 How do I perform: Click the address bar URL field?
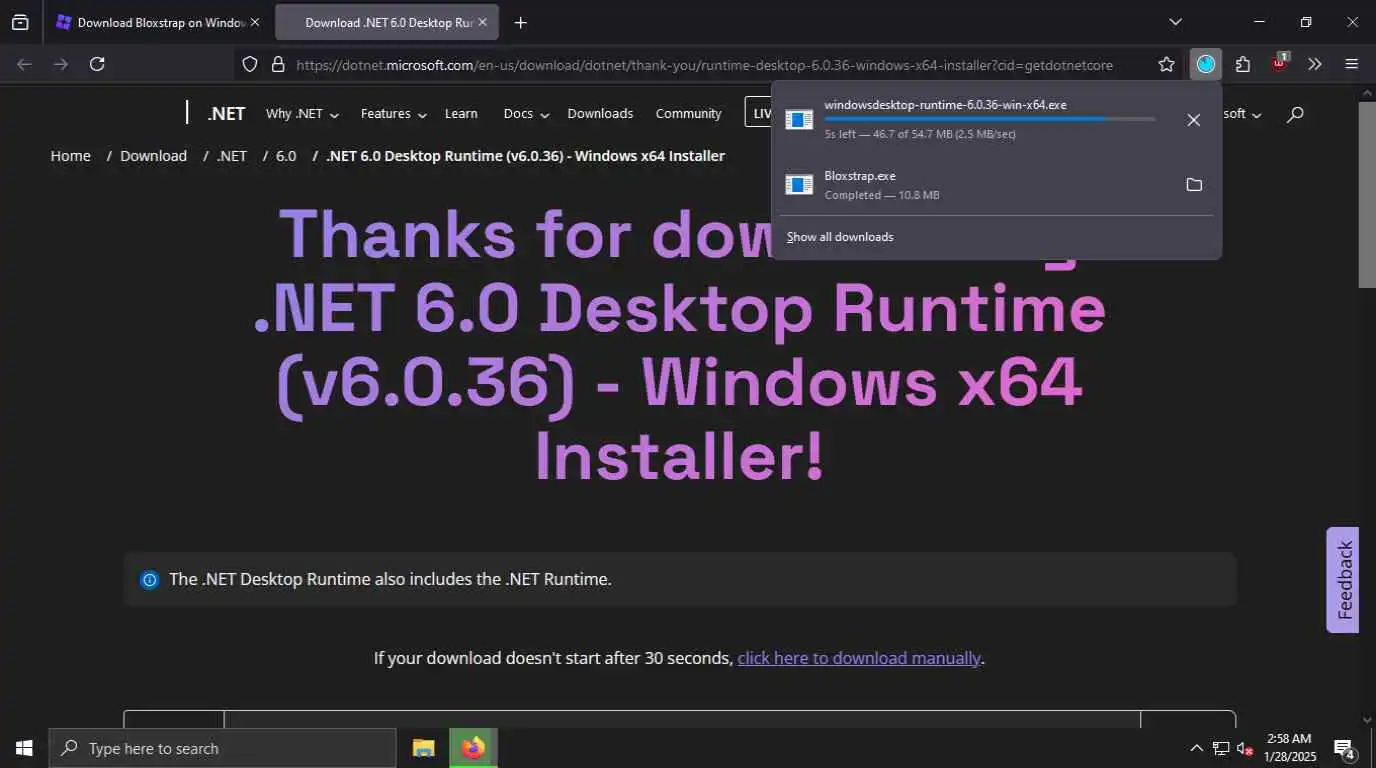pos(704,64)
